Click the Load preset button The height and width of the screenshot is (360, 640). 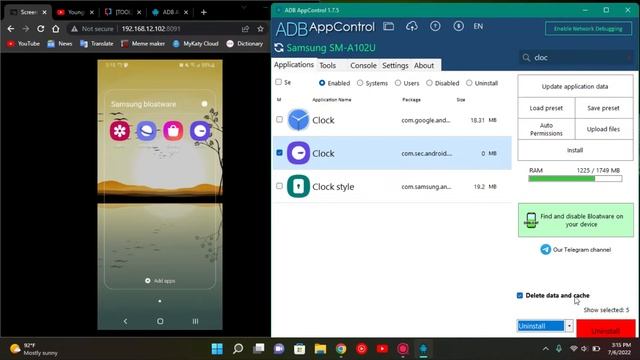(x=546, y=108)
